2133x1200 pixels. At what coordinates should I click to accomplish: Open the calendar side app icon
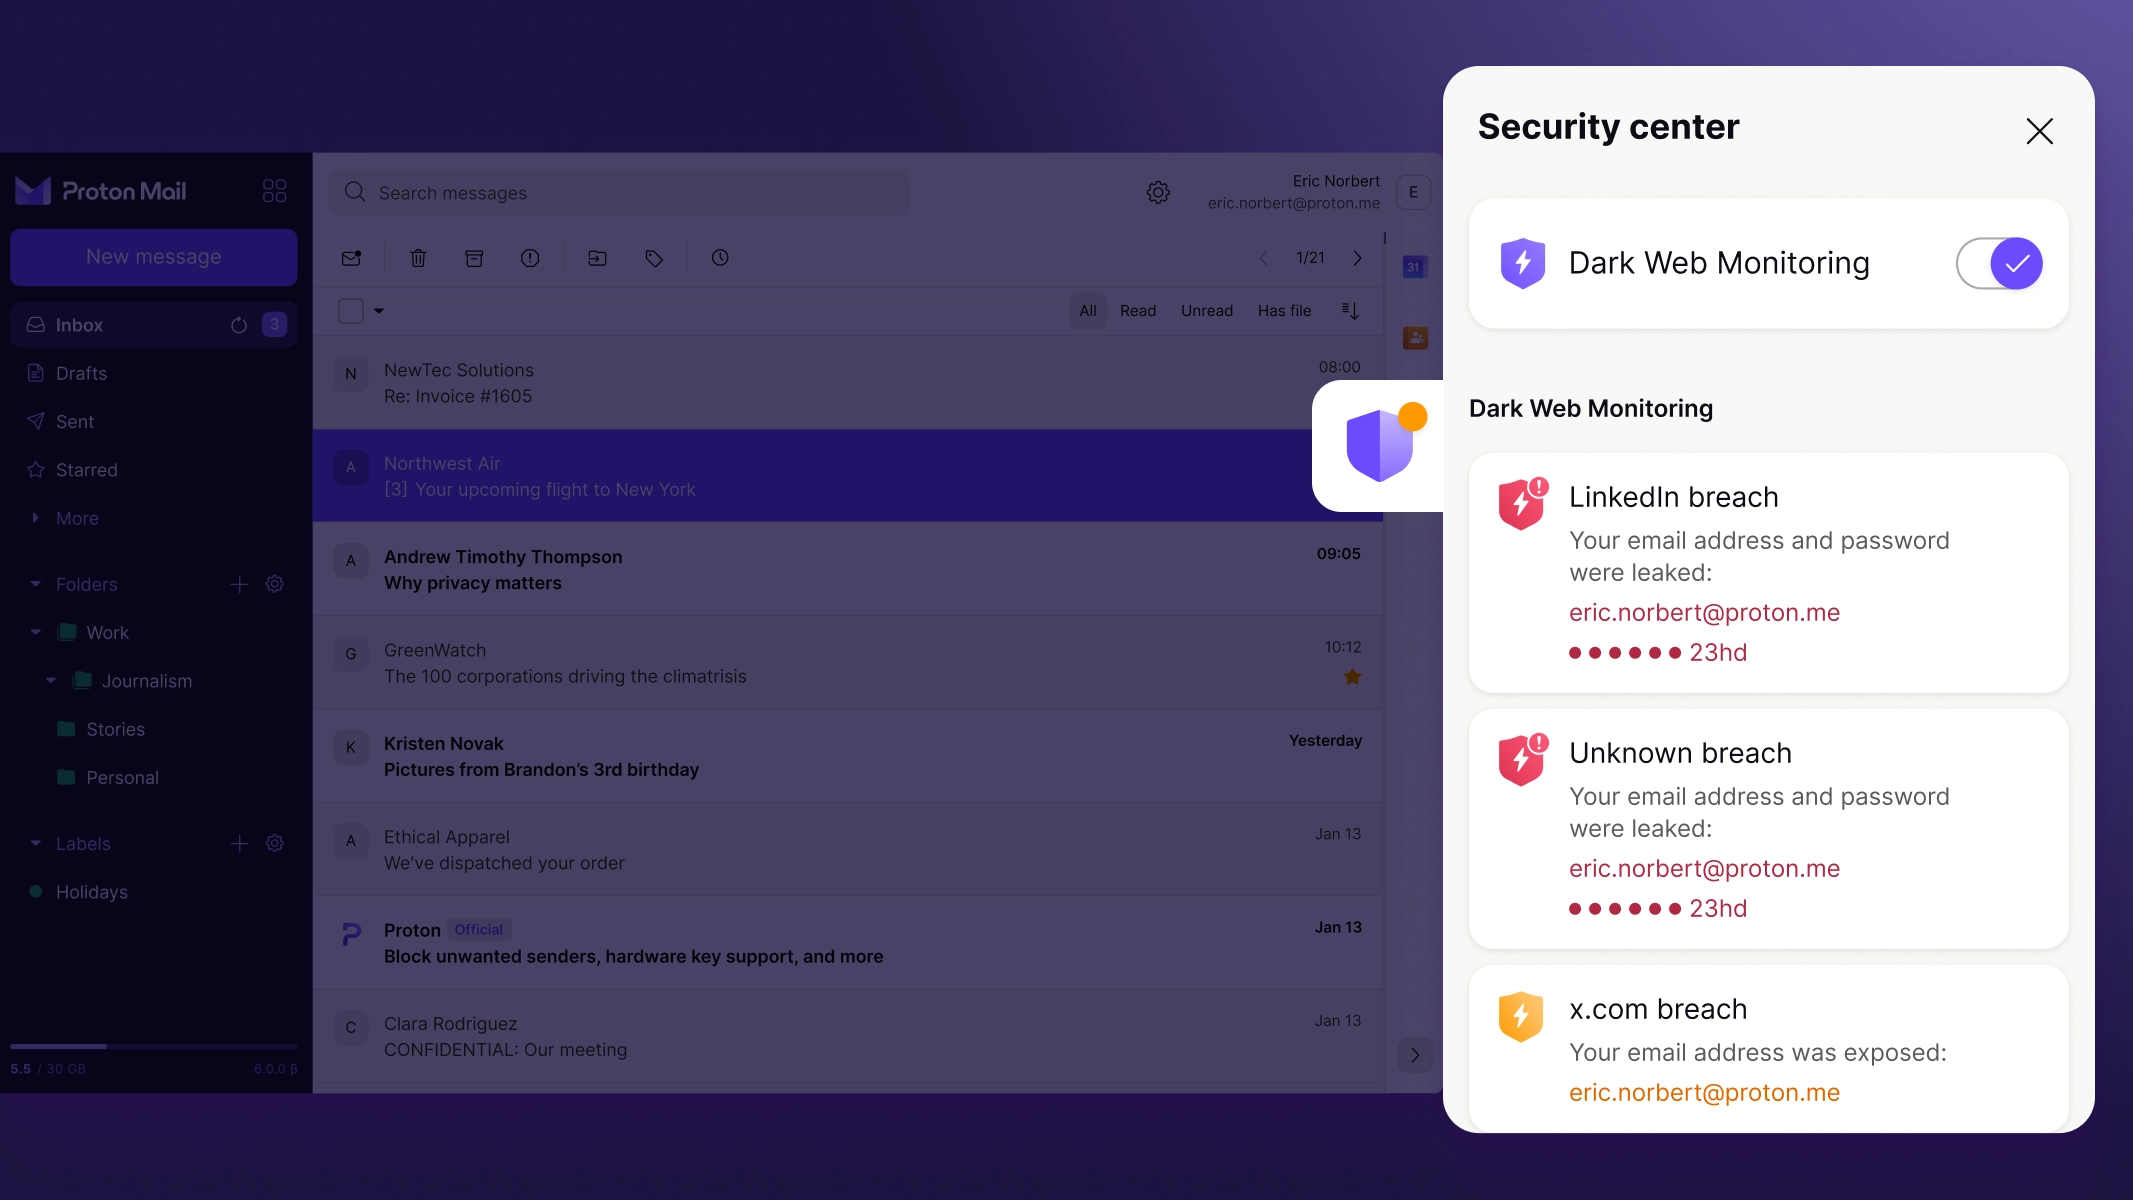pos(1413,267)
